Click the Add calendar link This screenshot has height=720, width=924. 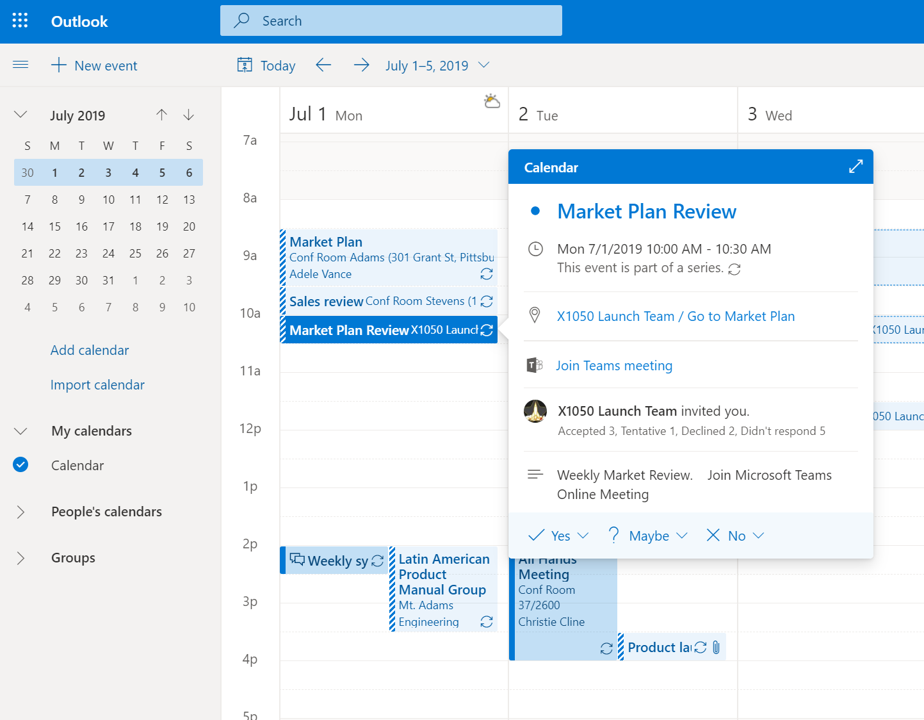point(90,350)
